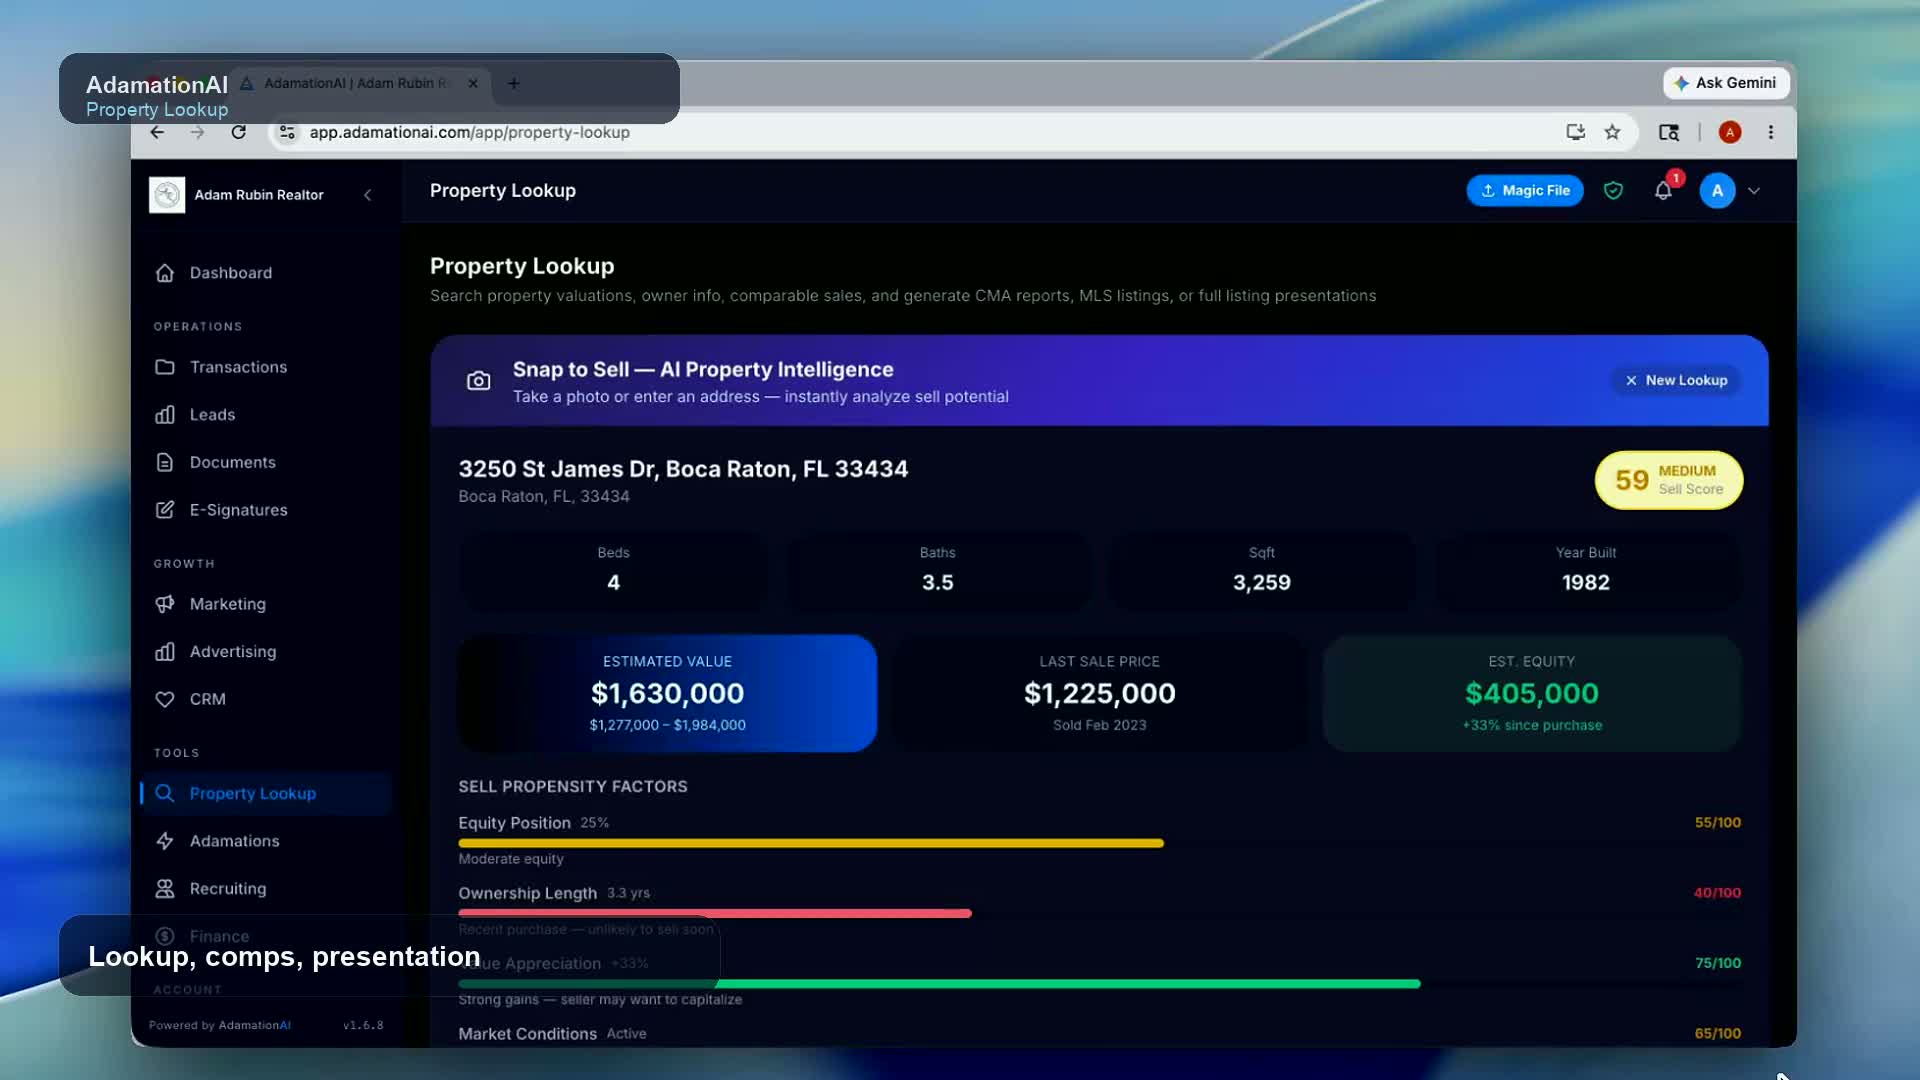
Task: Go forward in the browser
Action: tap(197, 132)
